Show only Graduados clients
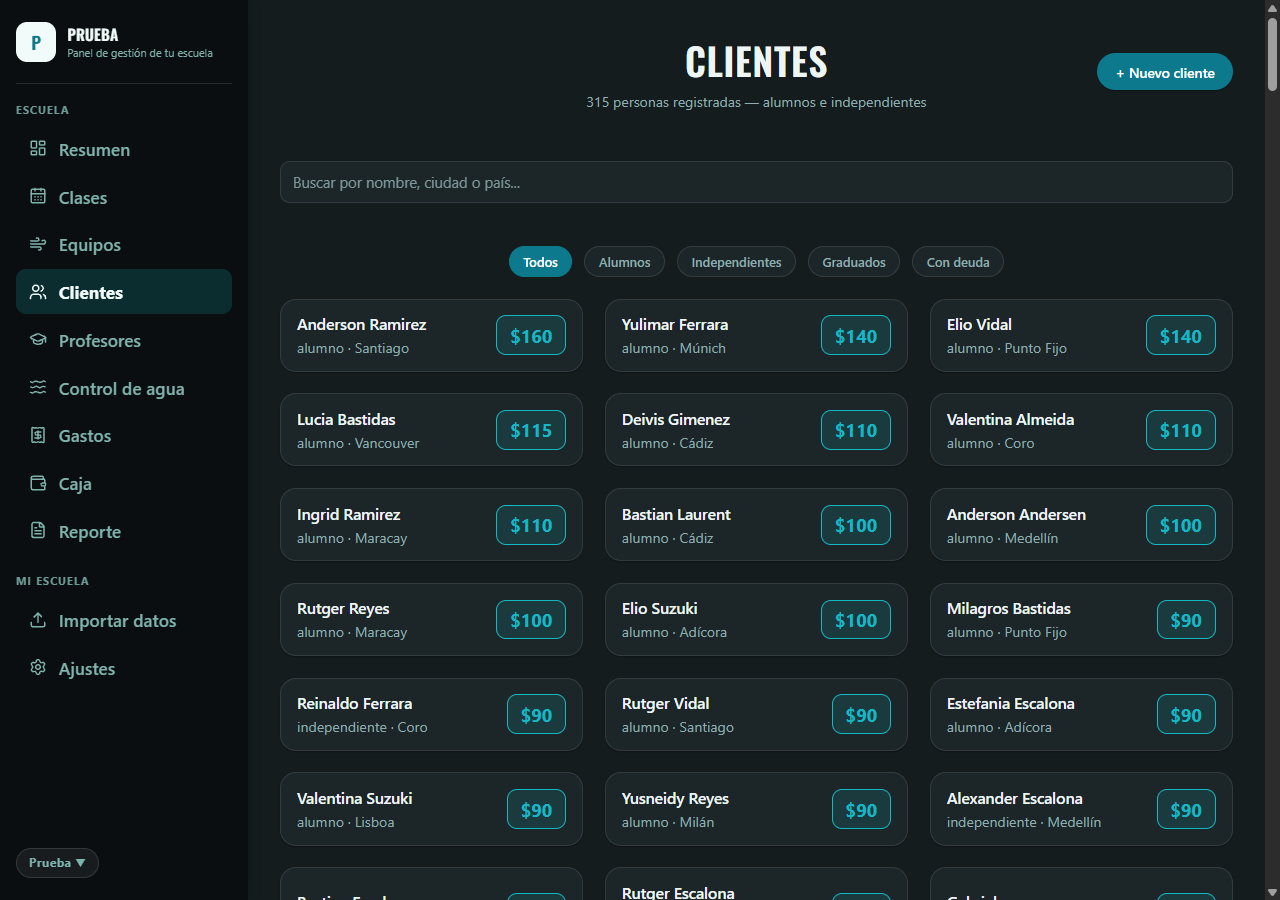The height and width of the screenshot is (900, 1280). click(x=854, y=262)
